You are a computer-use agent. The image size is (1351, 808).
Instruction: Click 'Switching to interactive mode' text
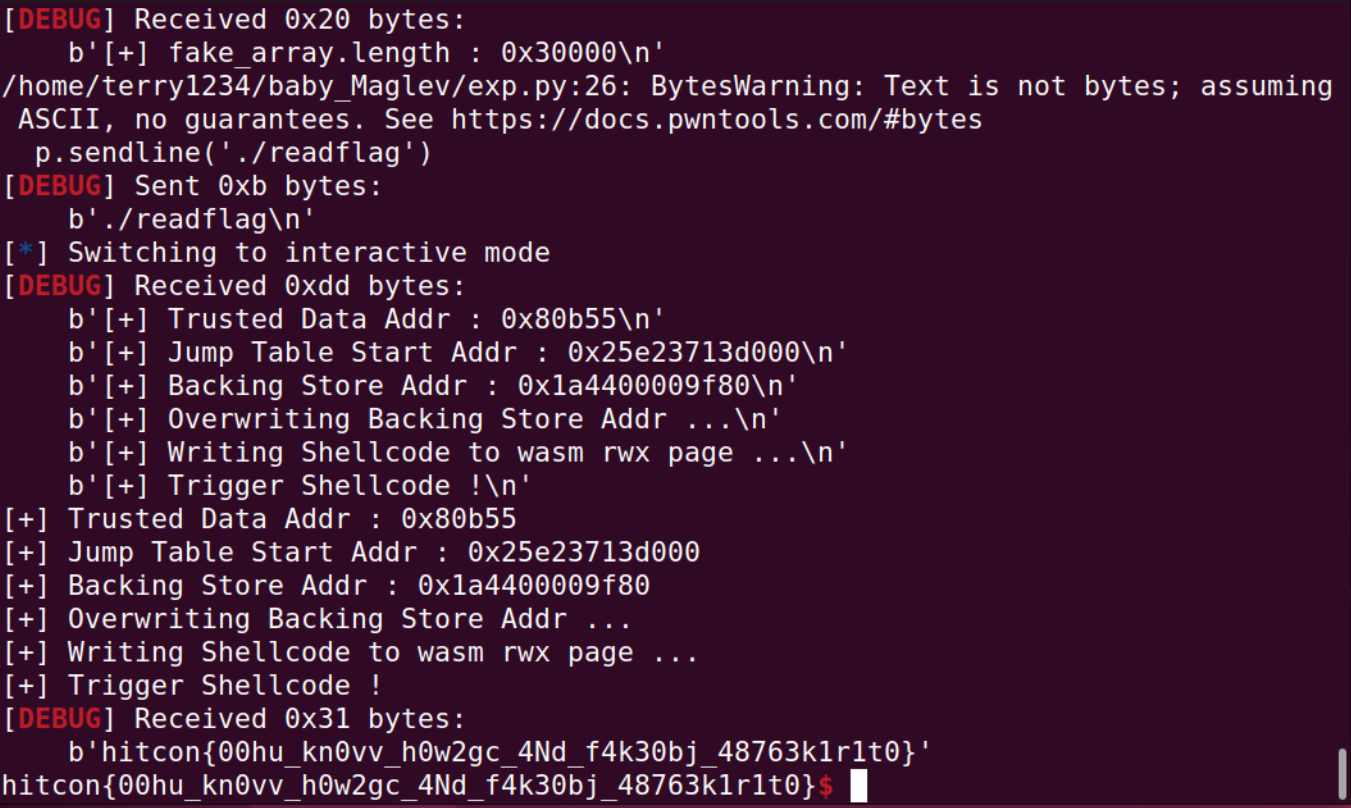pyautogui.click(x=308, y=253)
